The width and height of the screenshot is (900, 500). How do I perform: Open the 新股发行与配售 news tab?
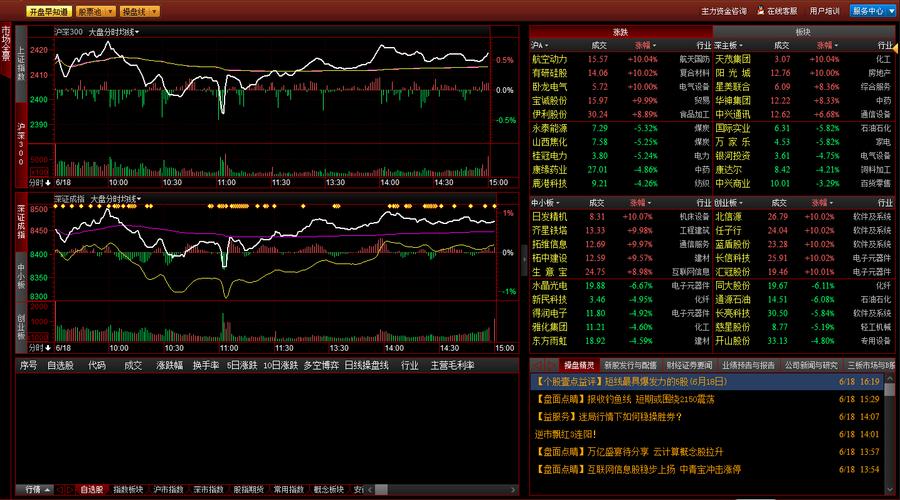pos(631,365)
